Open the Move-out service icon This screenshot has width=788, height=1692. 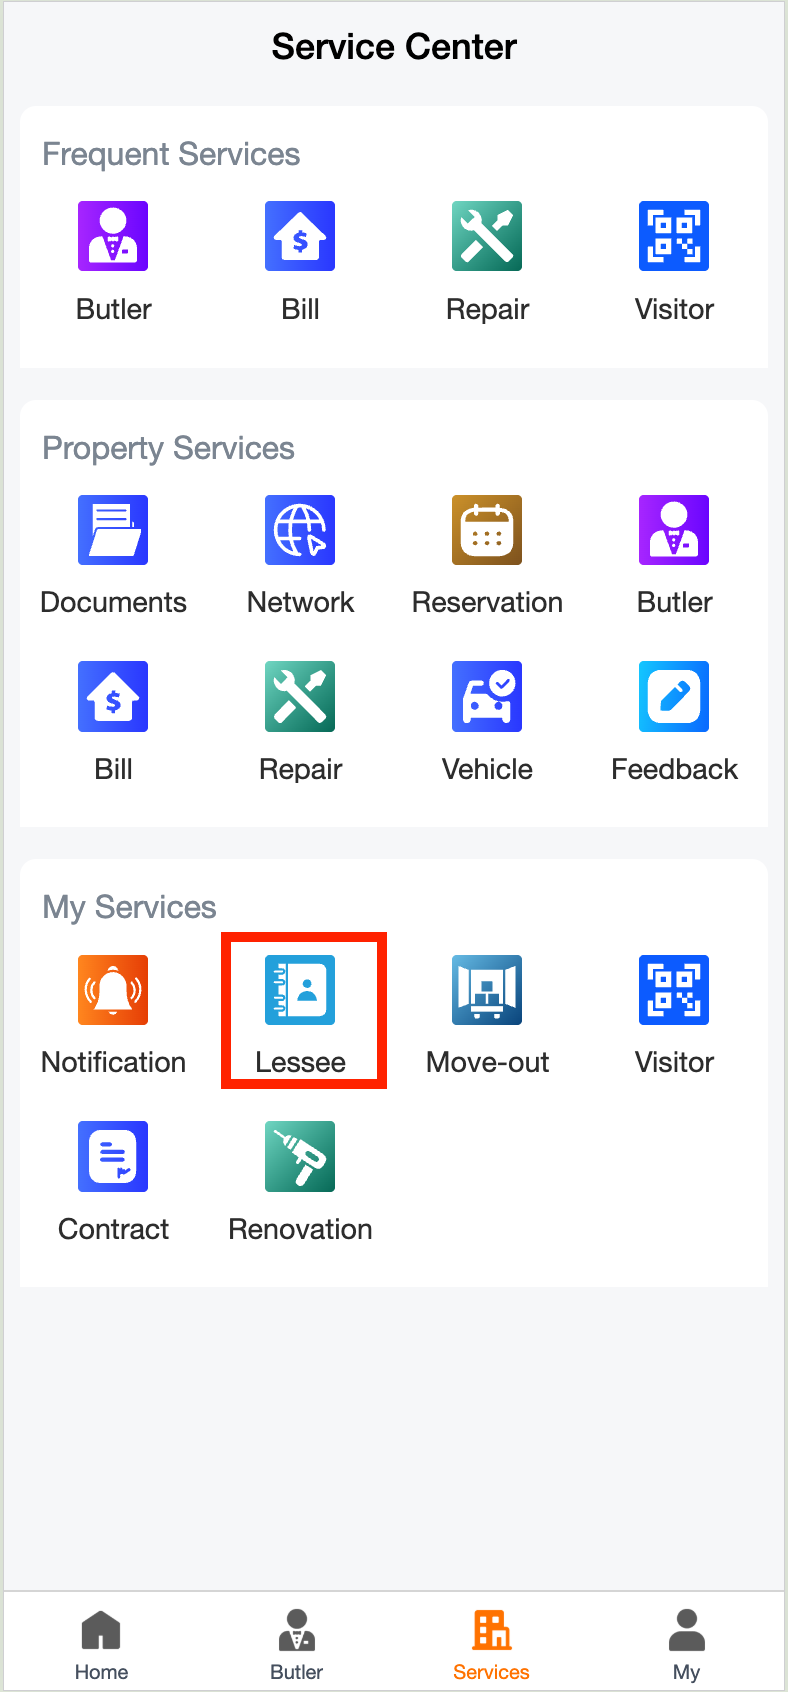coord(487,990)
